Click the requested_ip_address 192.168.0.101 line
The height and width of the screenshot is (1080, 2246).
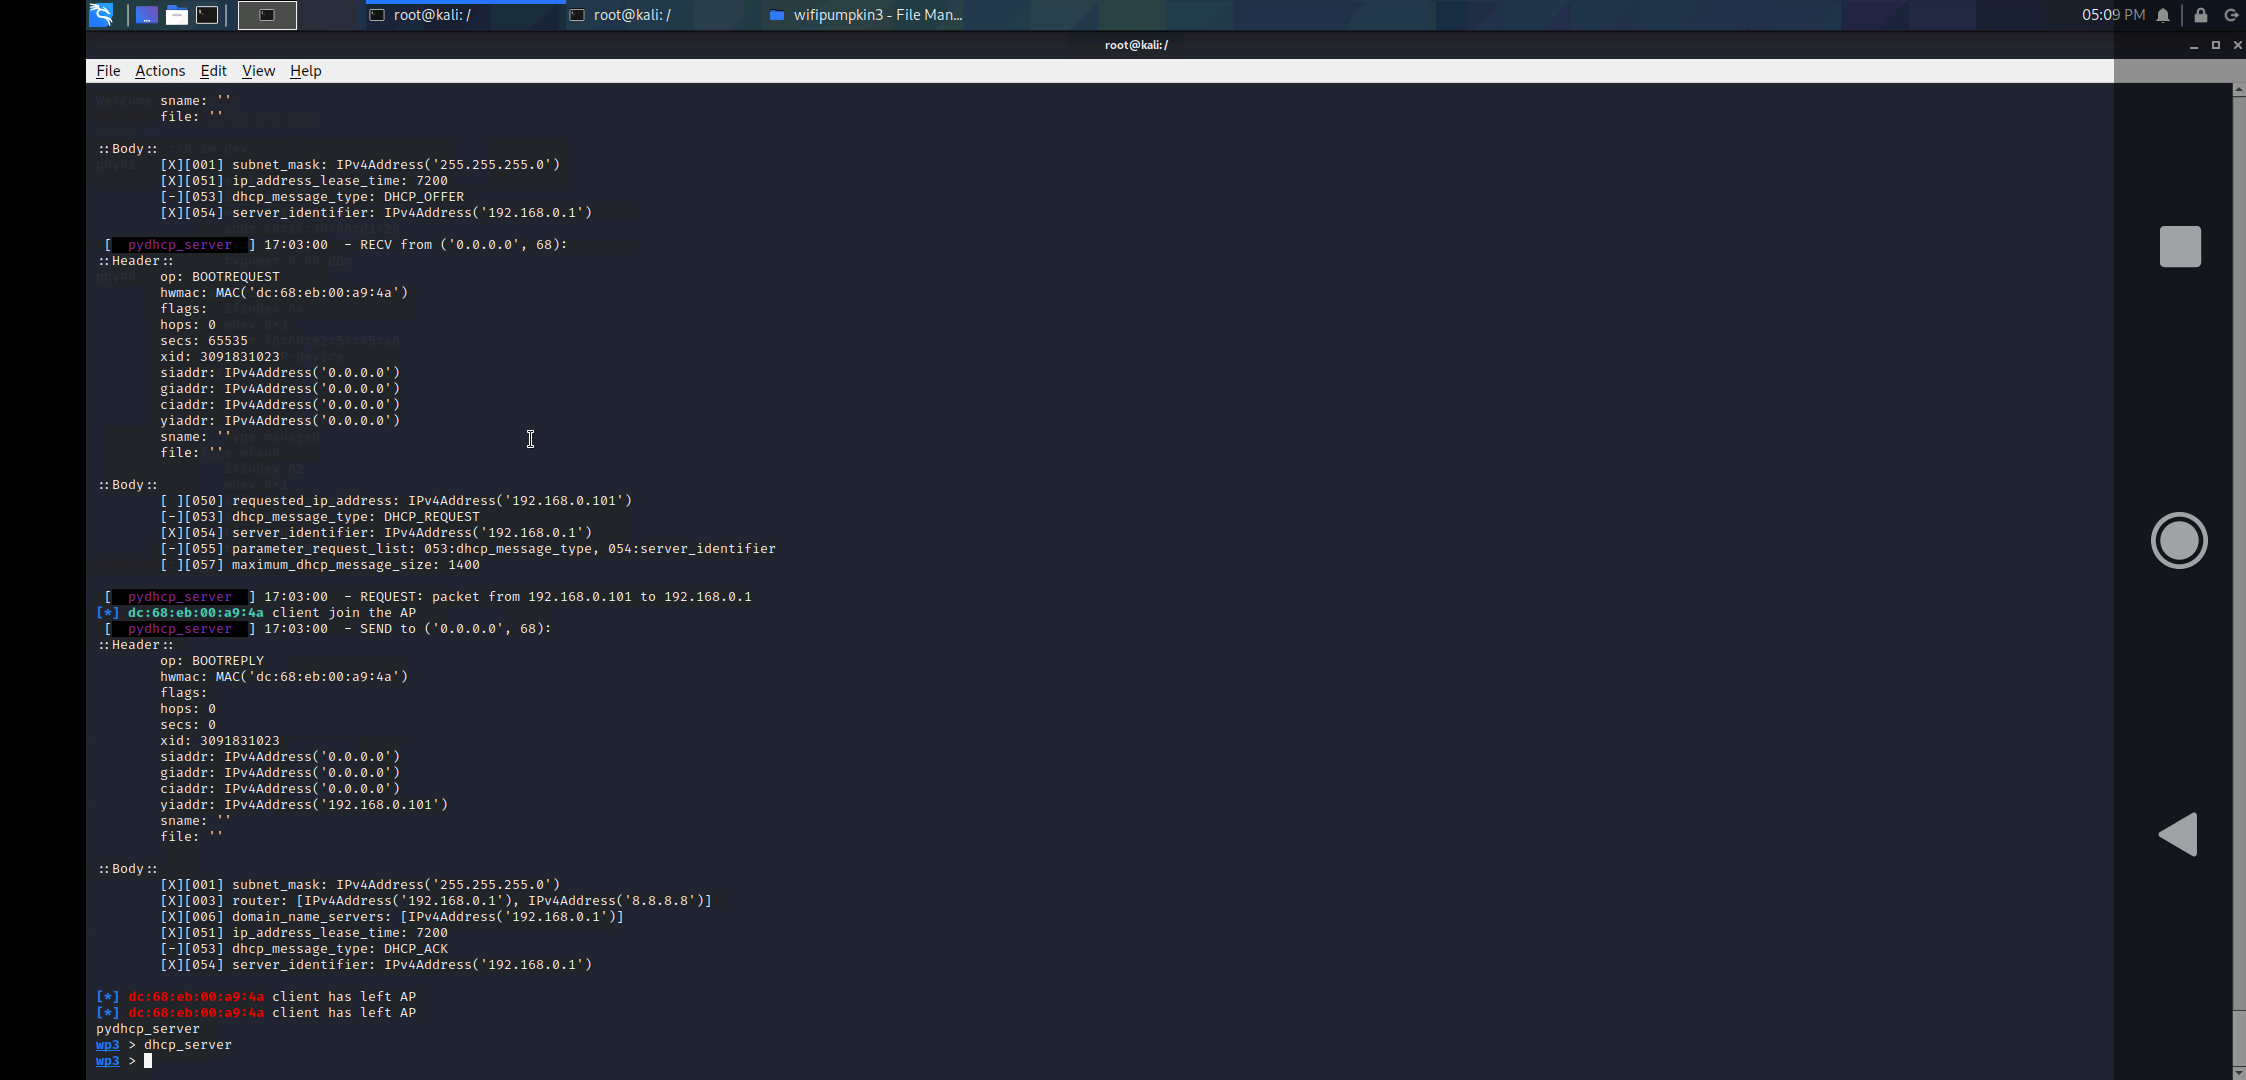click(x=396, y=501)
